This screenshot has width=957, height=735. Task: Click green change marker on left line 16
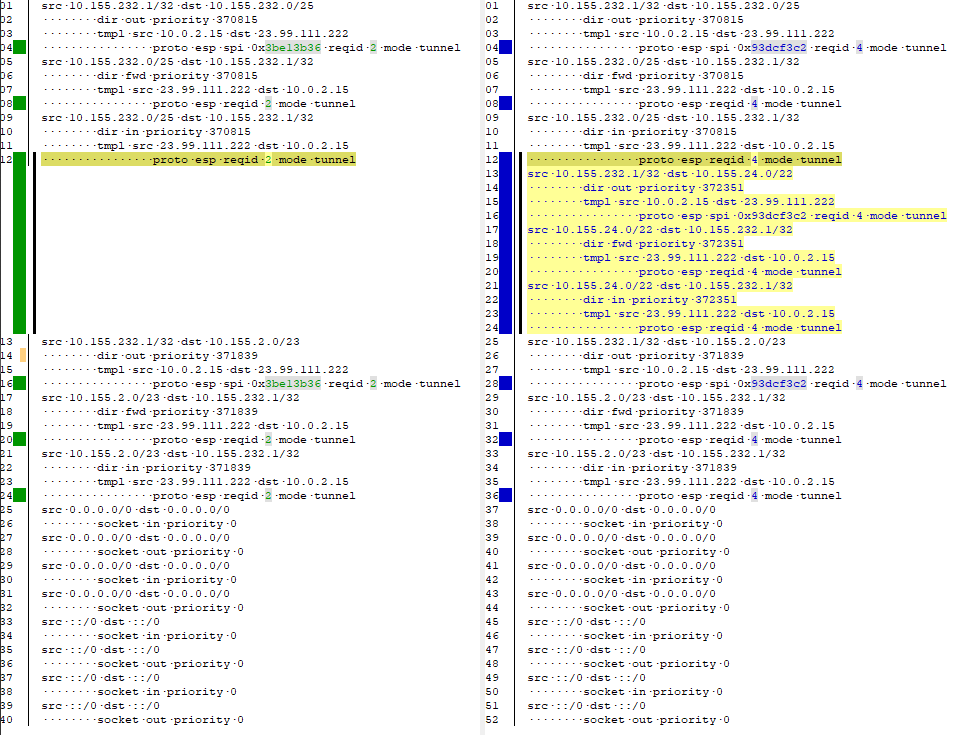[21, 383]
